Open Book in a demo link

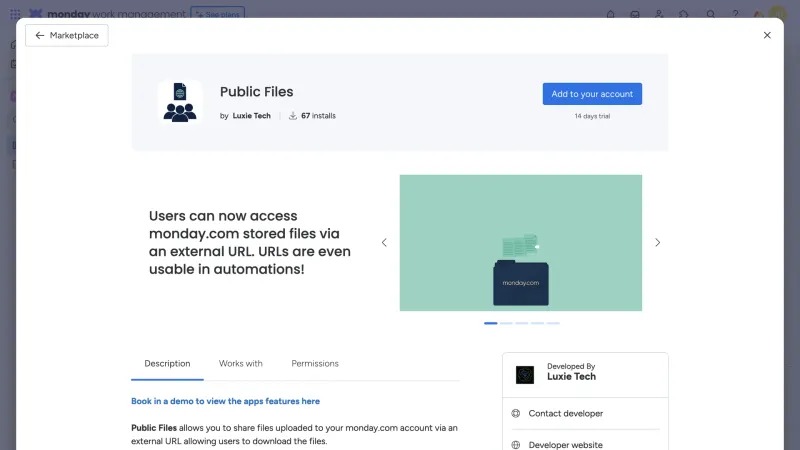[226, 401]
